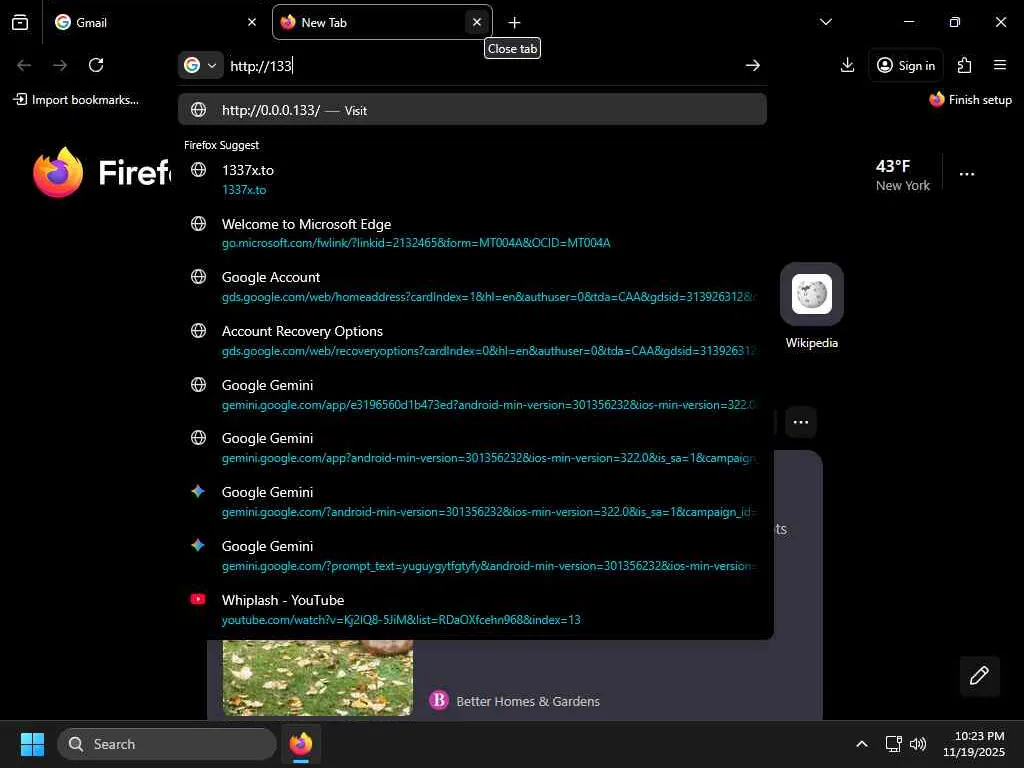The width and height of the screenshot is (1024, 768).
Task: Select Welcome to Microsoft Edge suggestion
Action: pyautogui.click(x=472, y=233)
